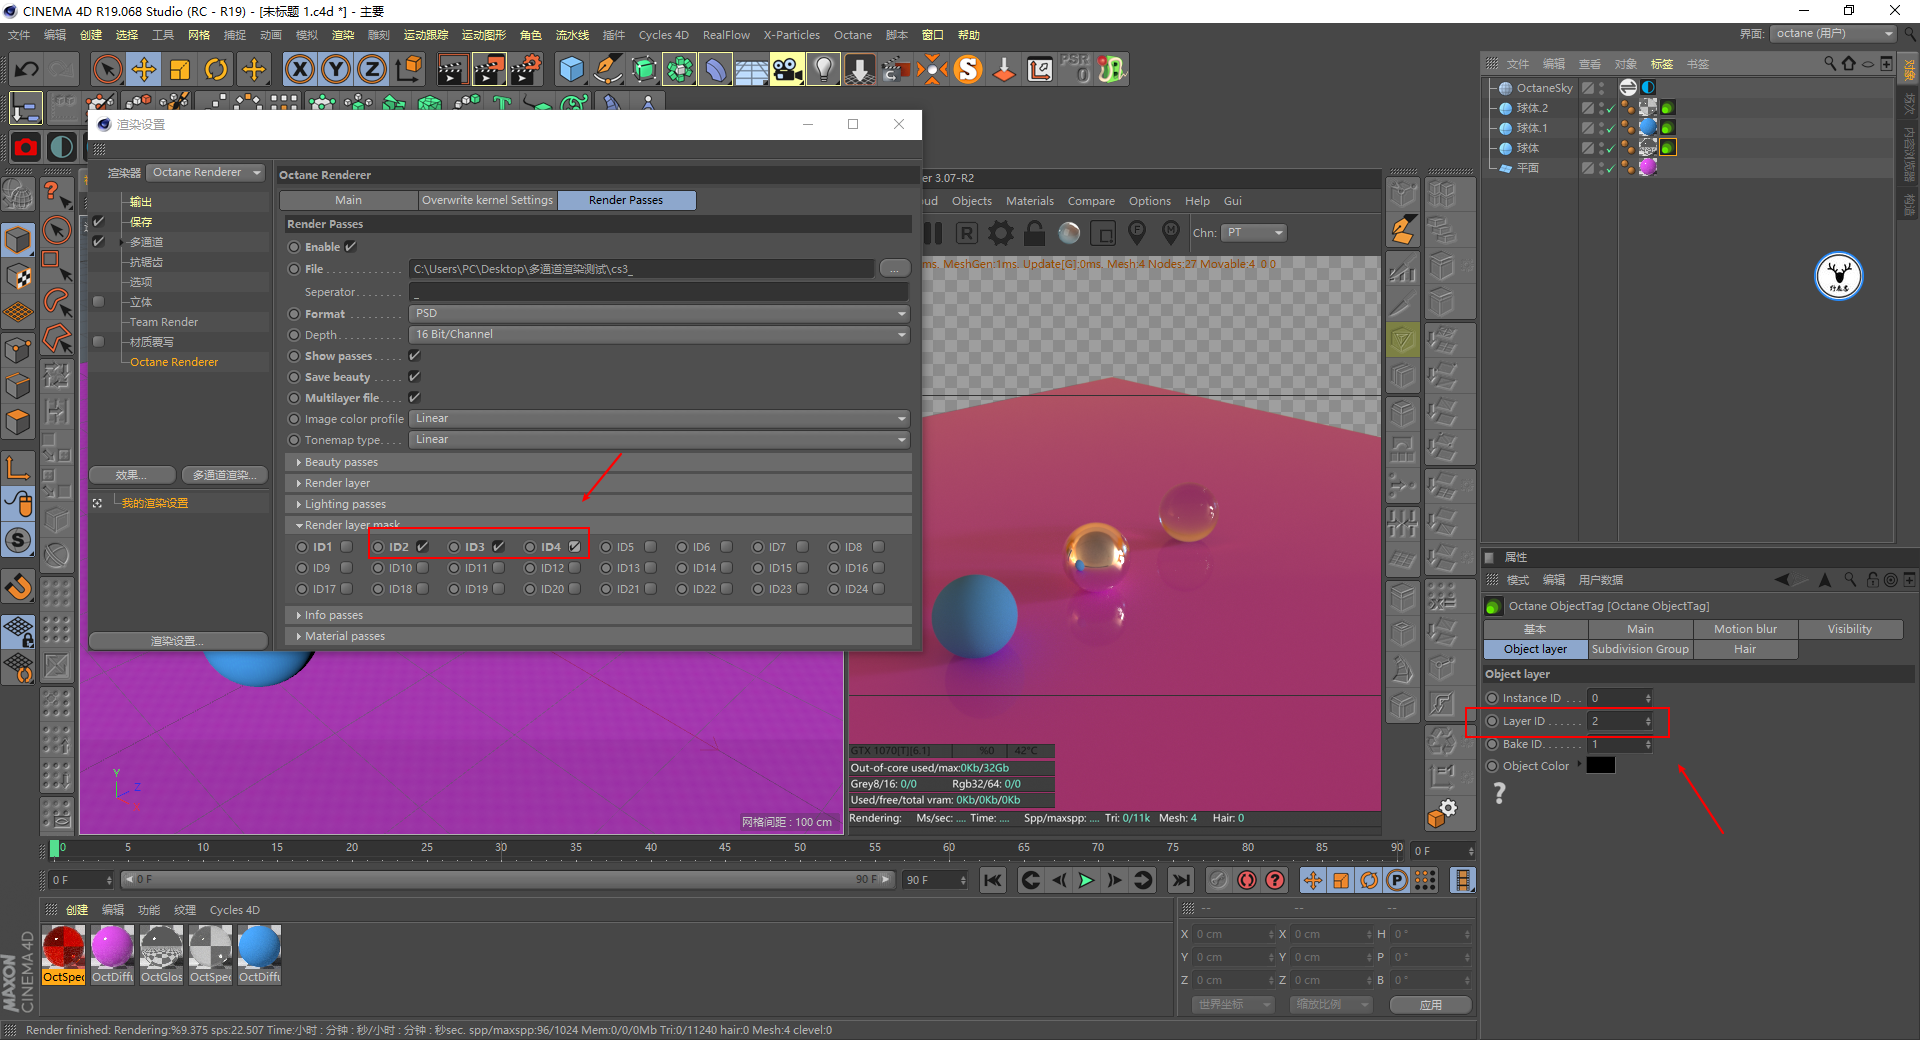This screenshot has height=1040, width=1920.
Task: Open the Image color profile dropdown
Action: [x=660, y=419]
